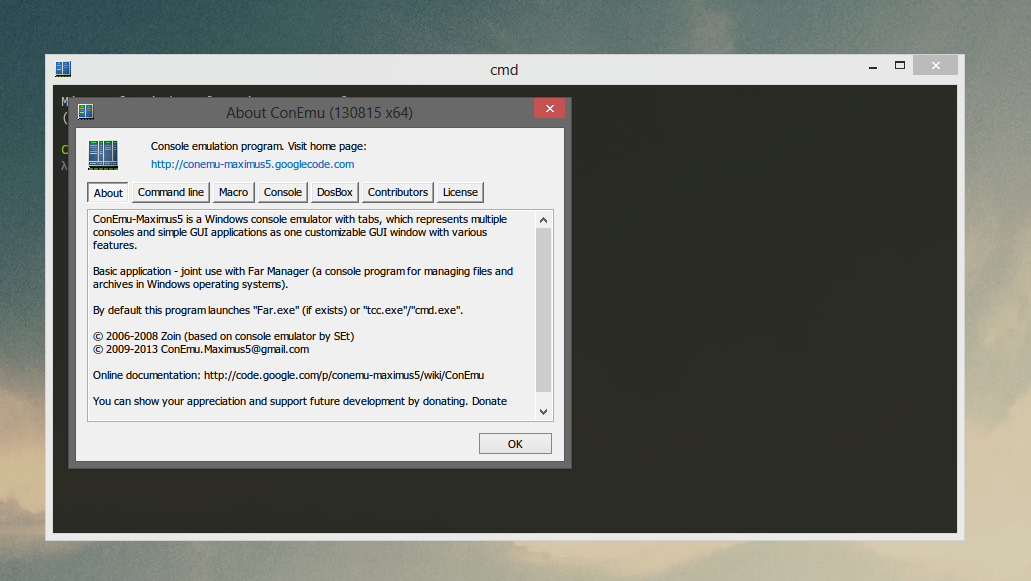Switch to the Macro tab

point(233,192)
